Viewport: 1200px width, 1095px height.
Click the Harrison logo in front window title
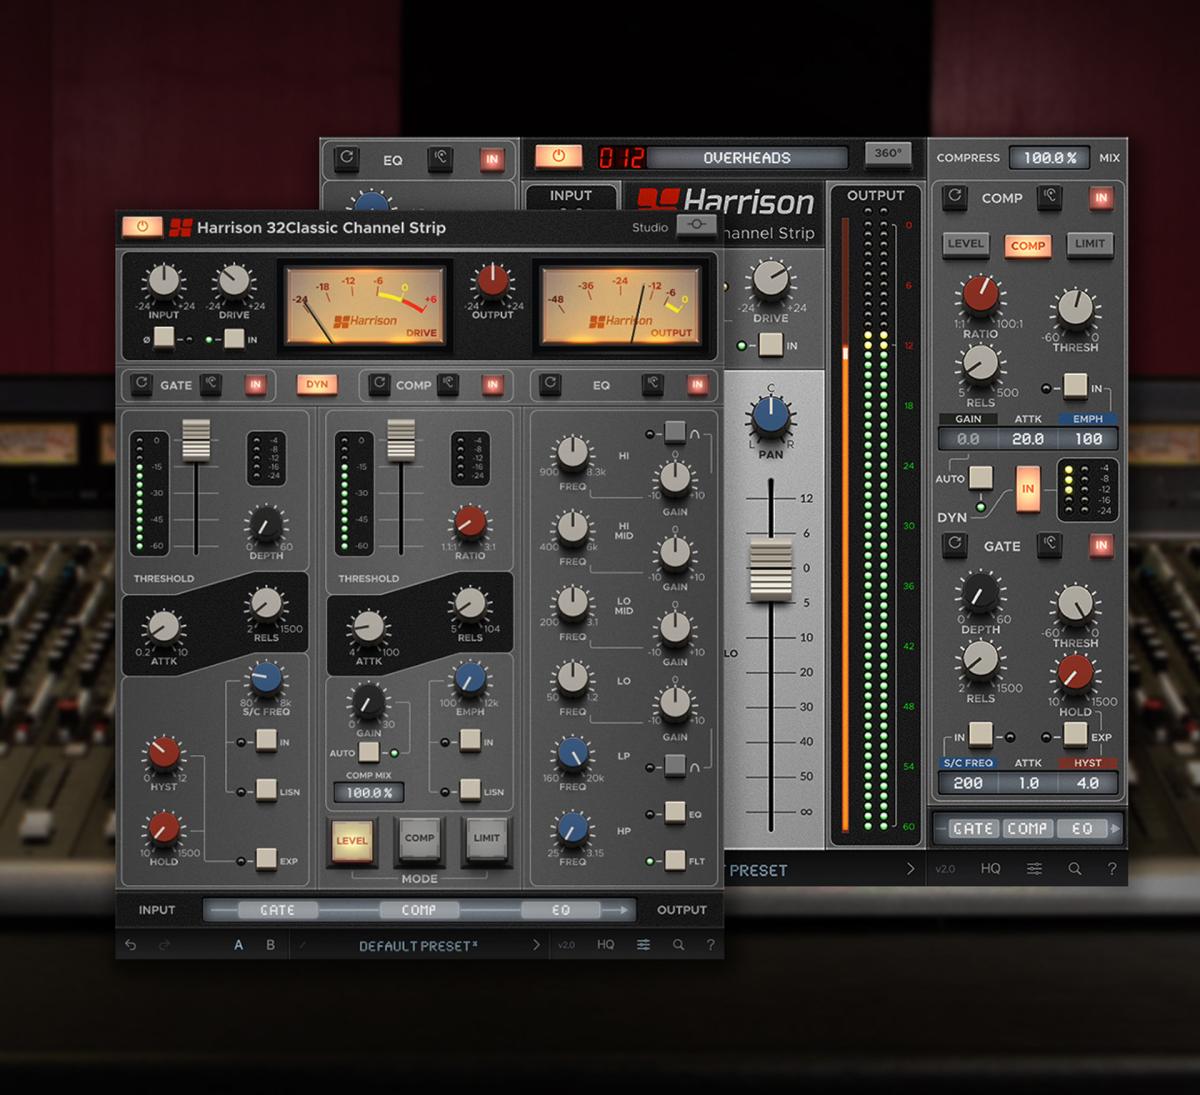[x=180, y=227]
